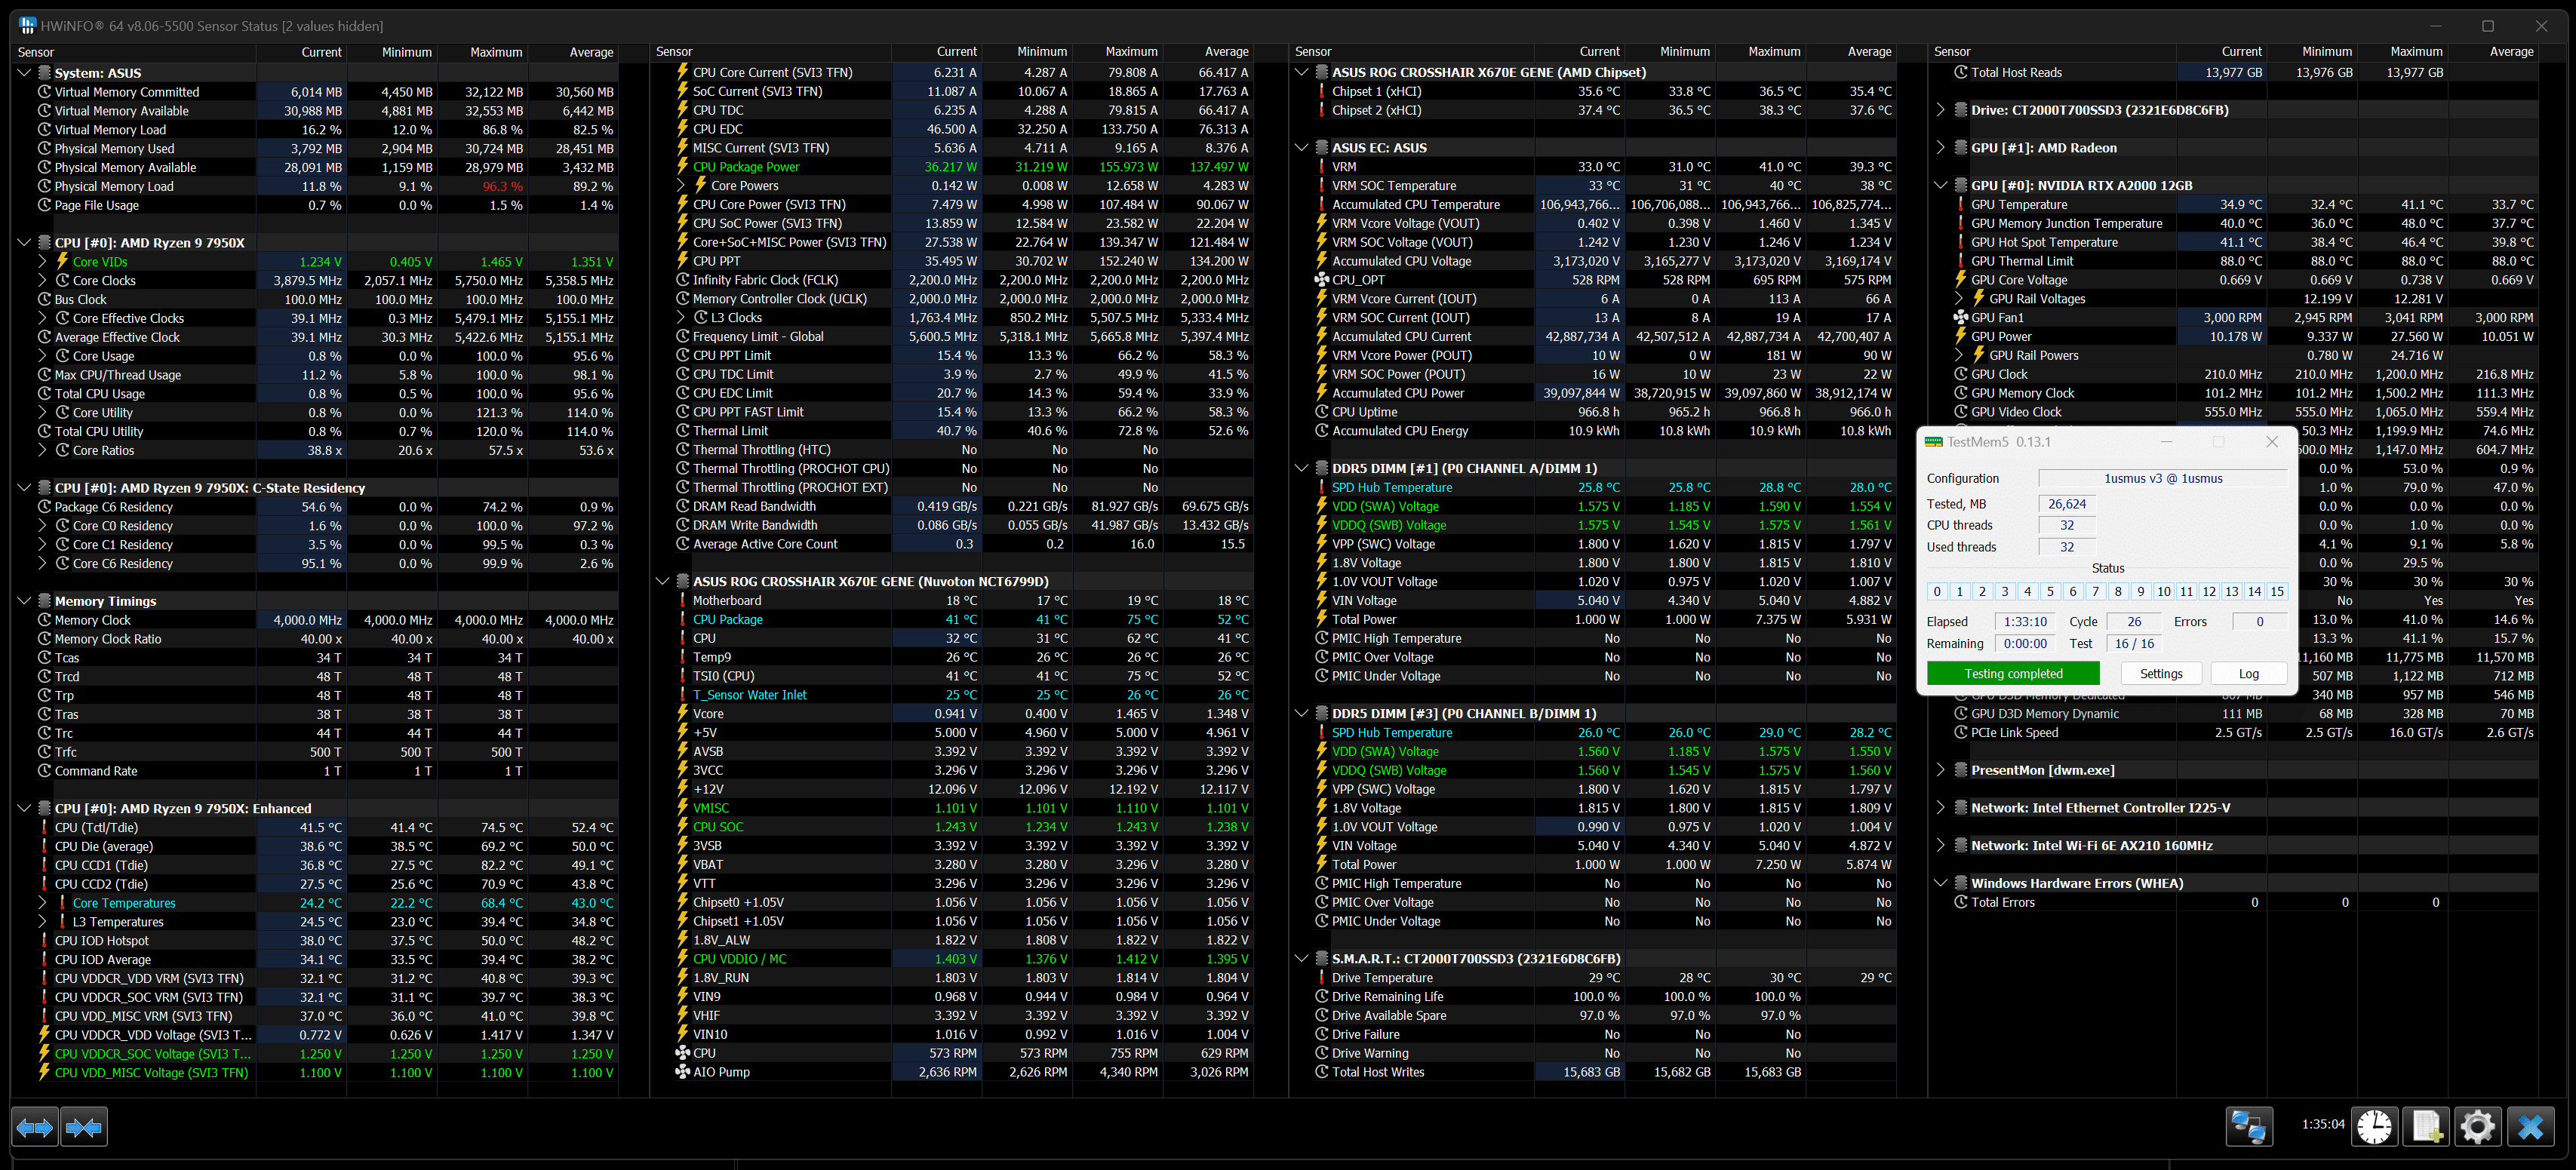Viewport: 2576px width, 1170px height.
Task: Expand the PresentMon [dwm.exe] section
Action: coord(1941,770)
